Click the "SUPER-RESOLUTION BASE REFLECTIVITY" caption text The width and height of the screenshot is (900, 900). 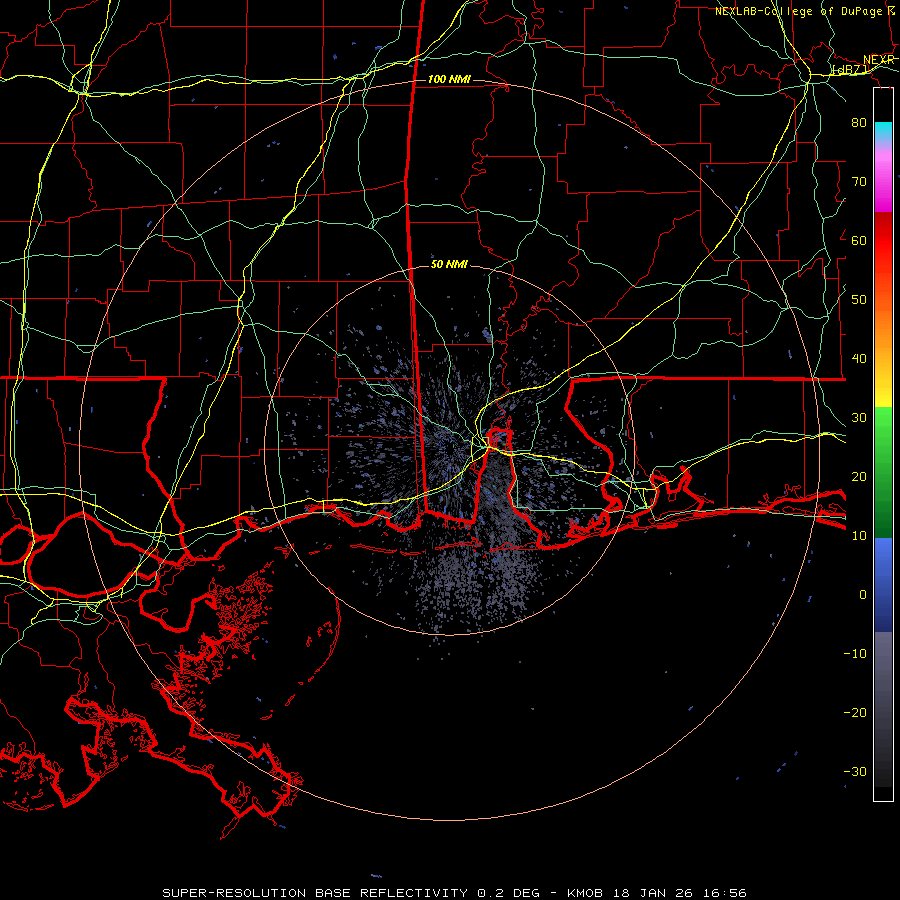(315, 893)
